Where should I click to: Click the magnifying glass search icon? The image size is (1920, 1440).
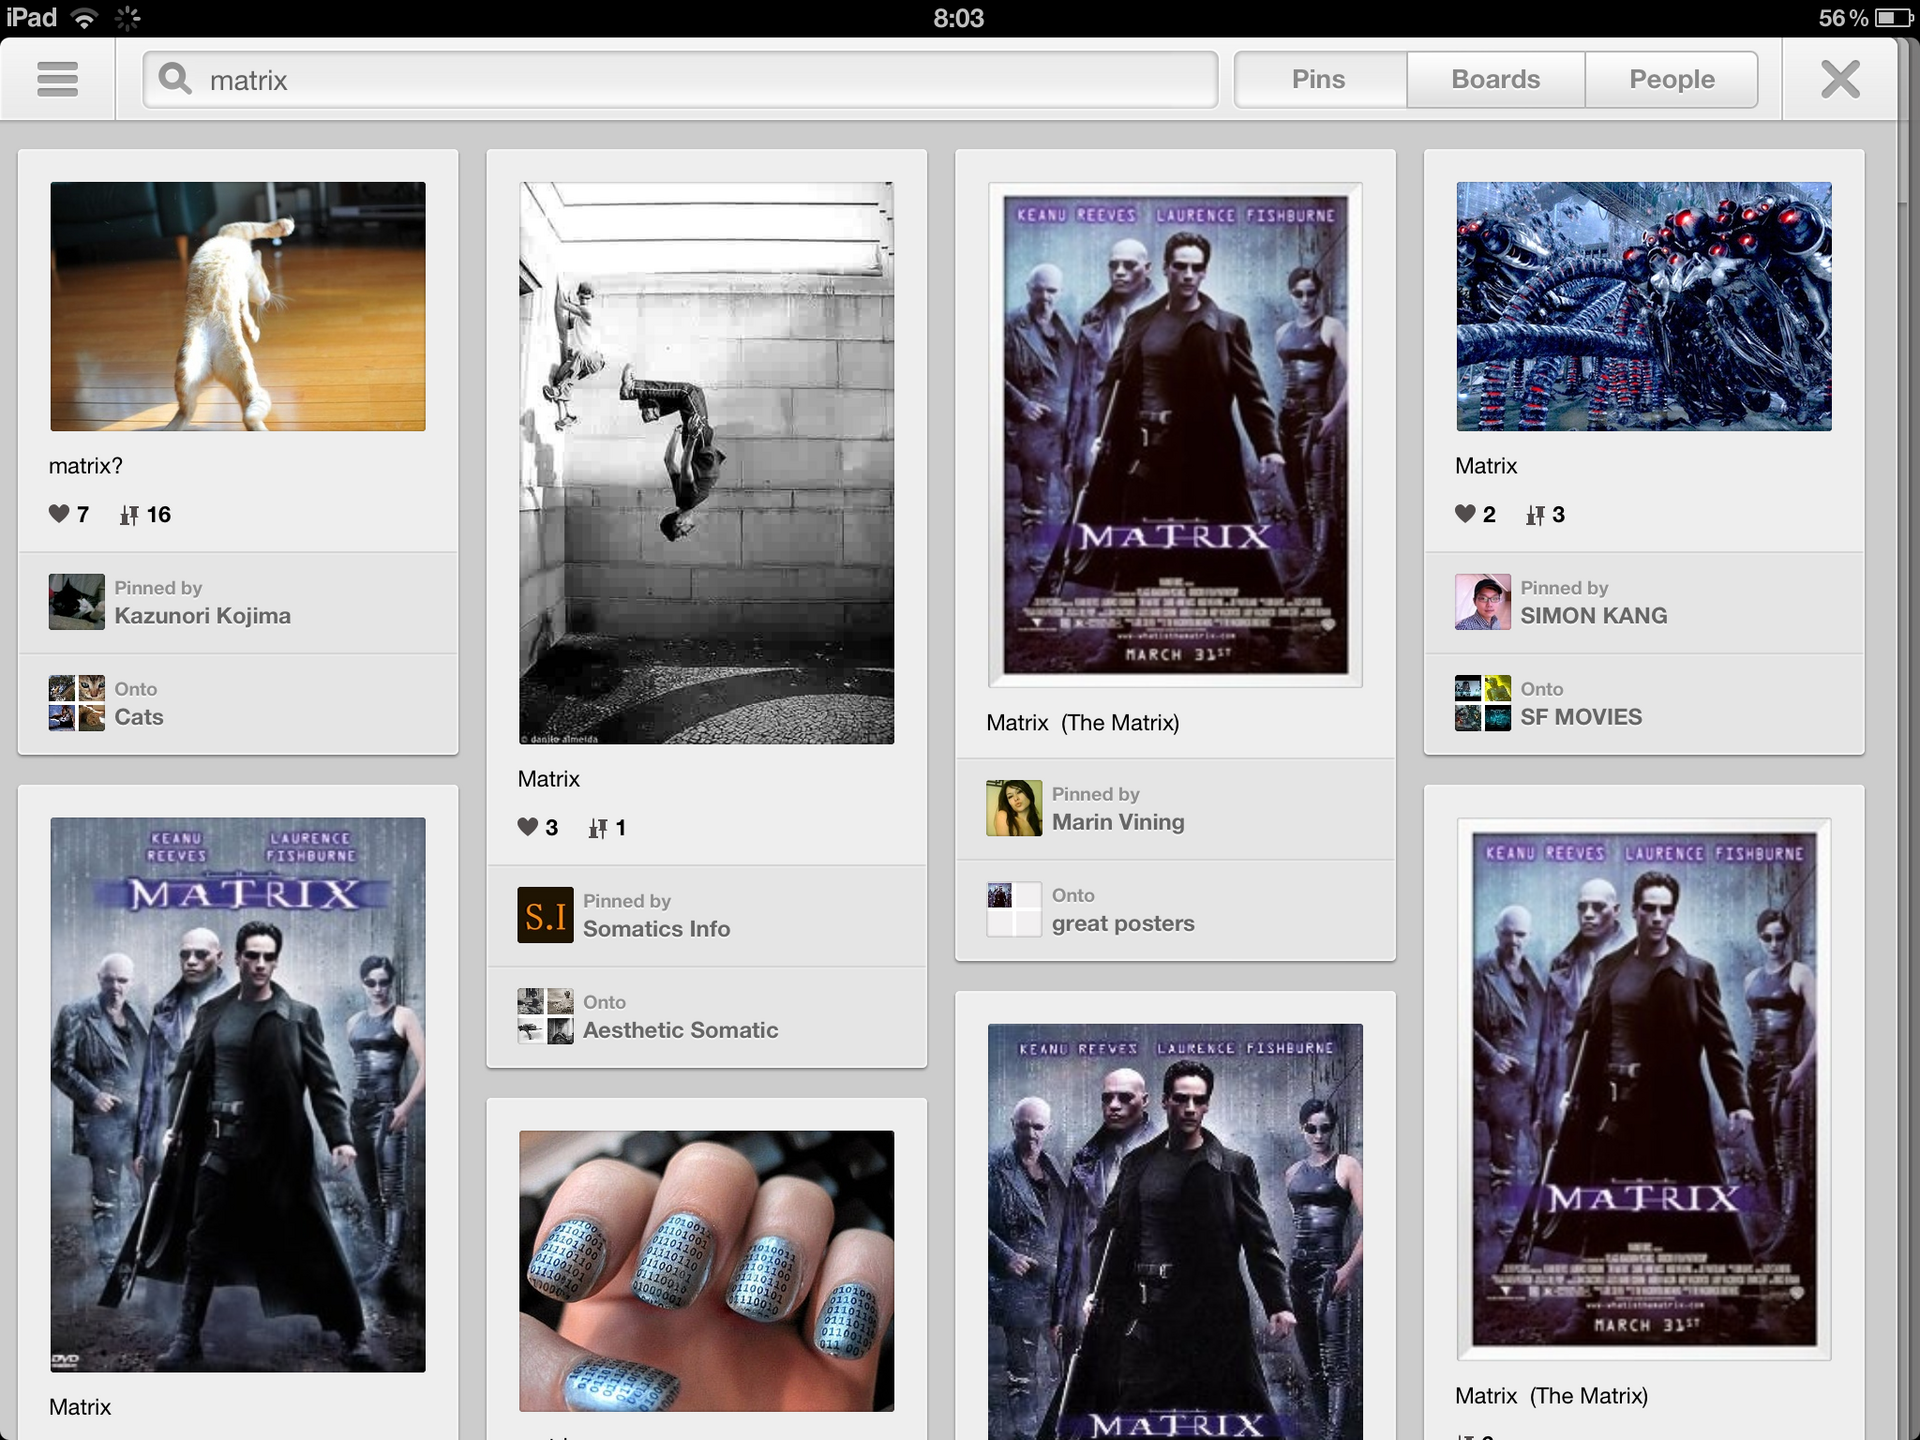[174, 79]
